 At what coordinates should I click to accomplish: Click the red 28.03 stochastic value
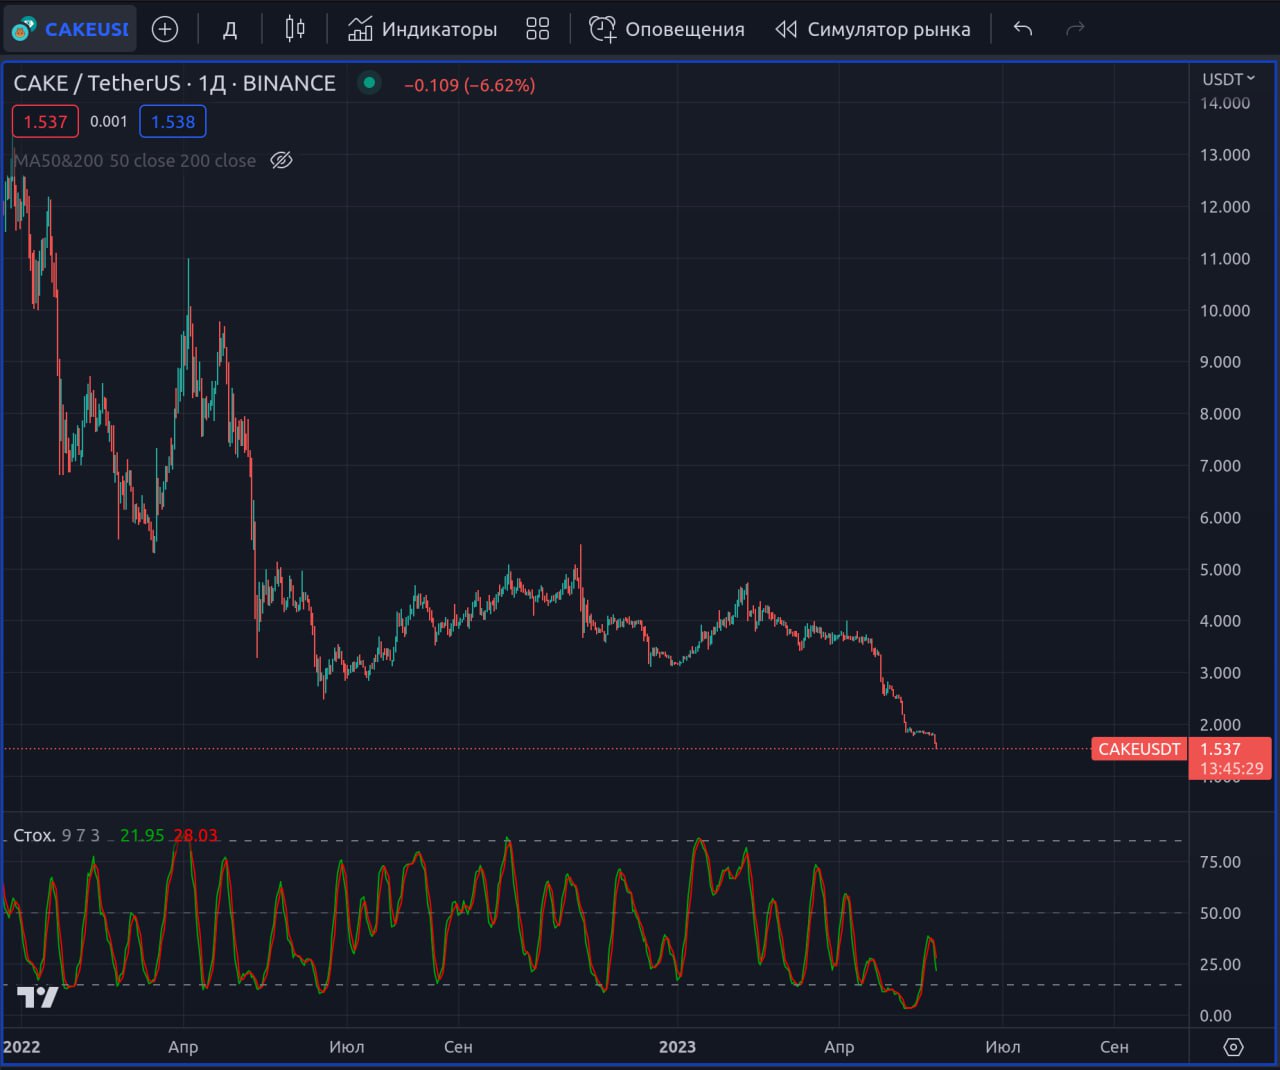tap(195, 835)
